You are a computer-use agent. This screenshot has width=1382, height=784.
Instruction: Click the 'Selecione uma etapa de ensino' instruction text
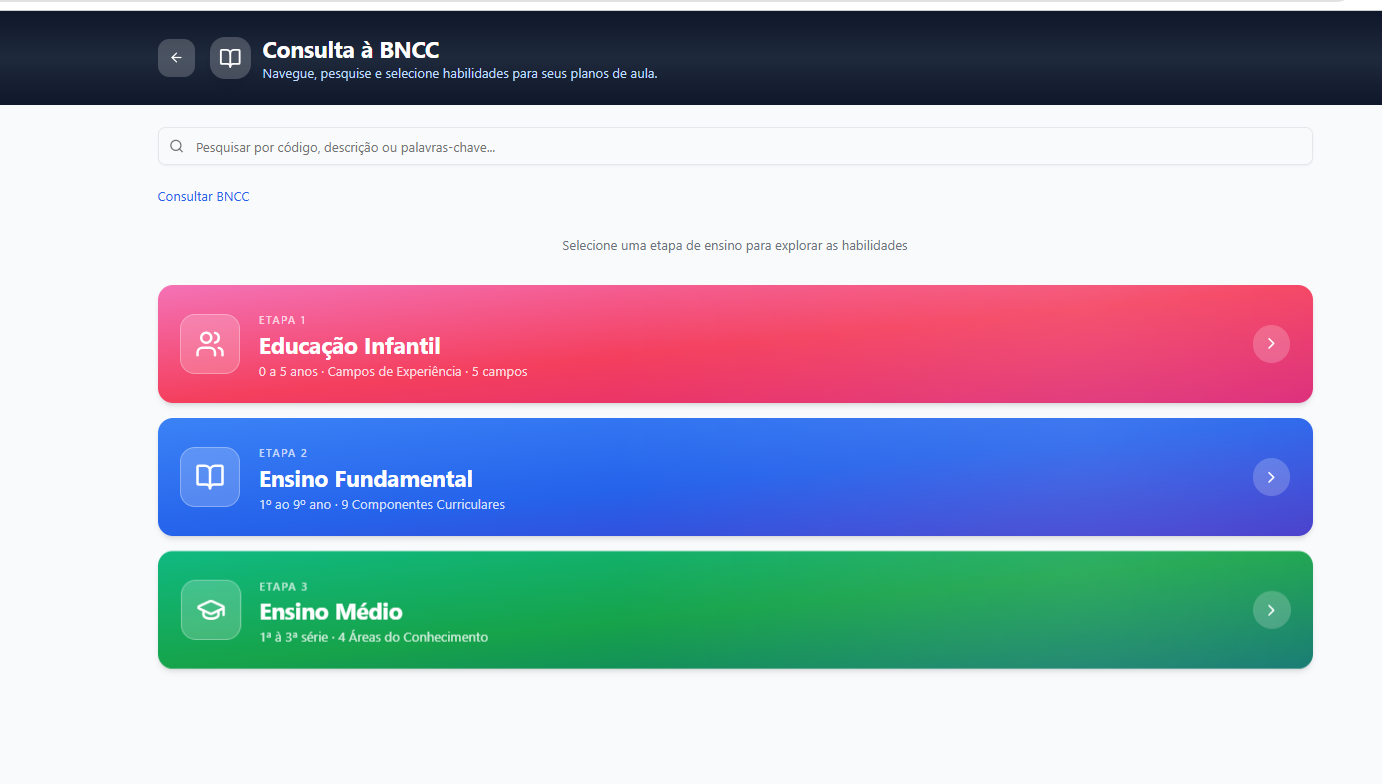[735, 245]
